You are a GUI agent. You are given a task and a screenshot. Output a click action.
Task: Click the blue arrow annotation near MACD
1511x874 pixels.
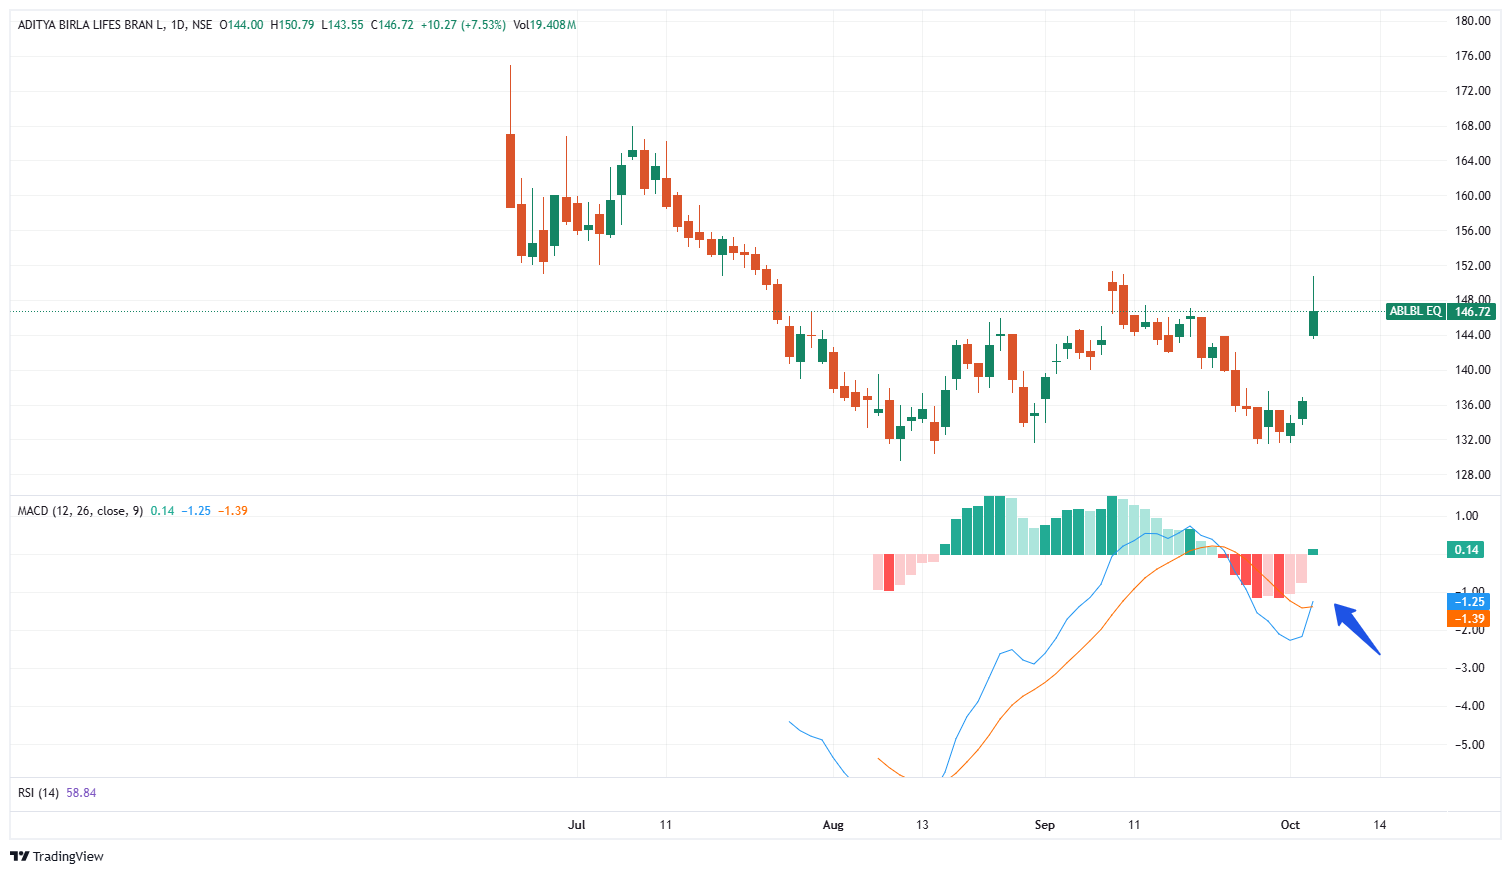click(1357, 629)
